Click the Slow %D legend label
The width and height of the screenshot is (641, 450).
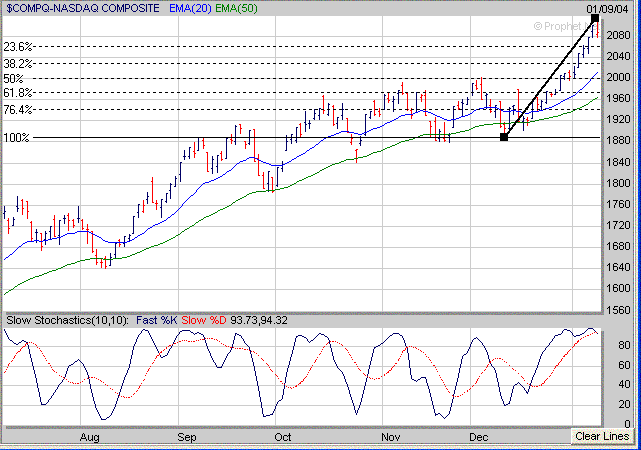coord(204,320)
